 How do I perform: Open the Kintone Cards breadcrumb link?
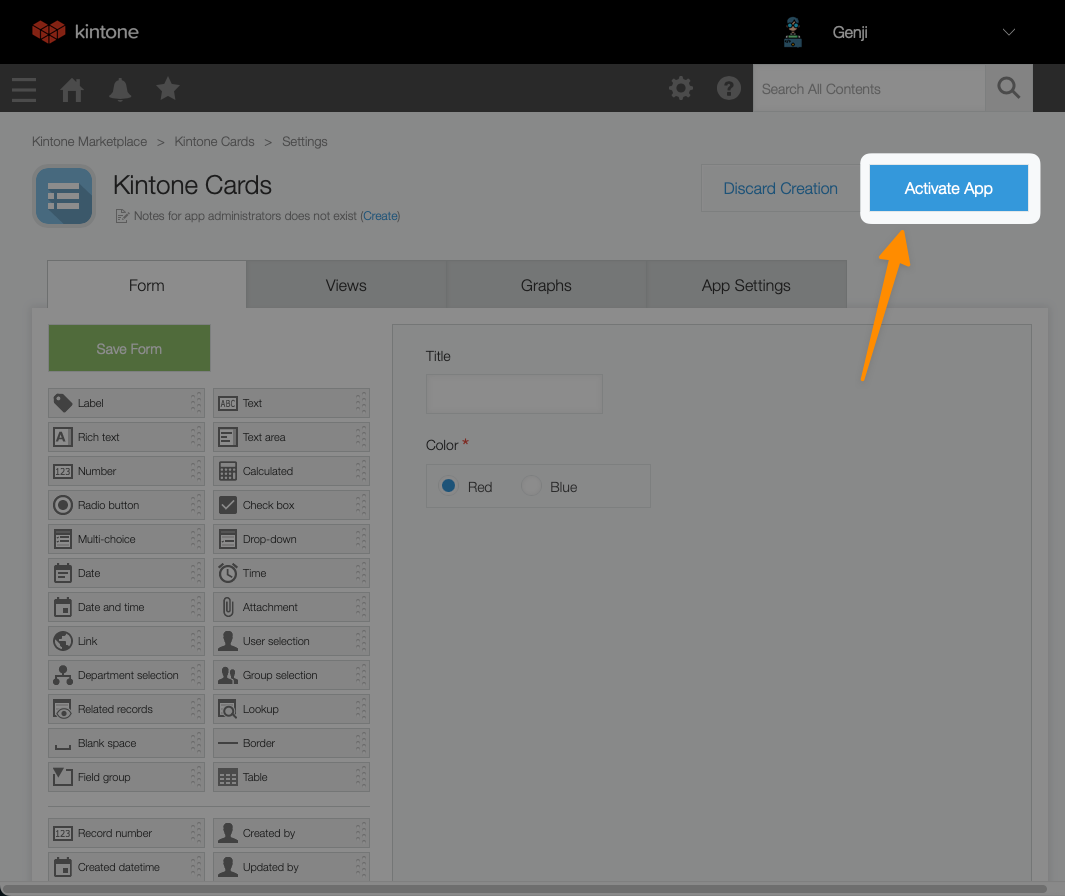pyautogui.click(x=214, y=141)
